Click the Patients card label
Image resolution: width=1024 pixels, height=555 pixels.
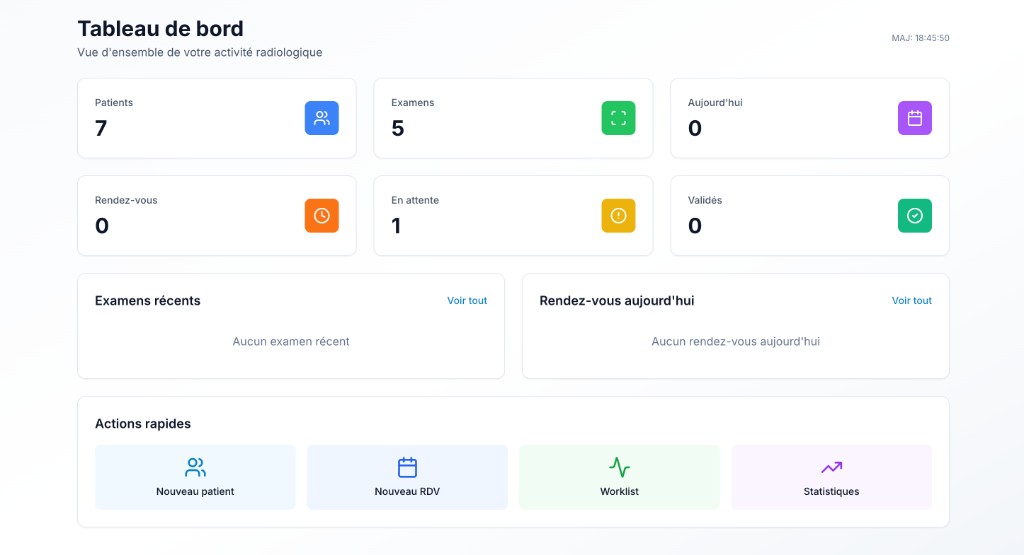(114, 103)
